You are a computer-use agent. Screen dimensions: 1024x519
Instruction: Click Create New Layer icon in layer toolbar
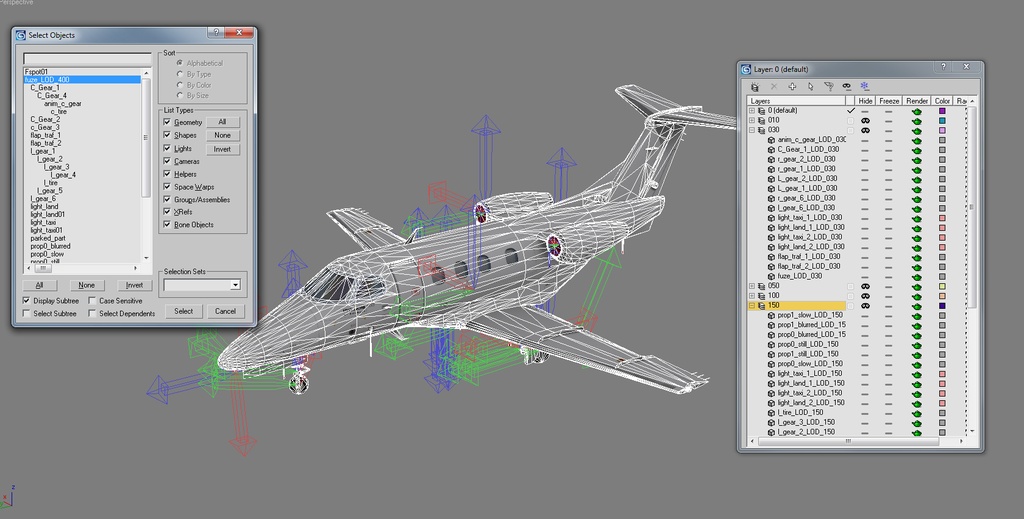coord(755,87)
